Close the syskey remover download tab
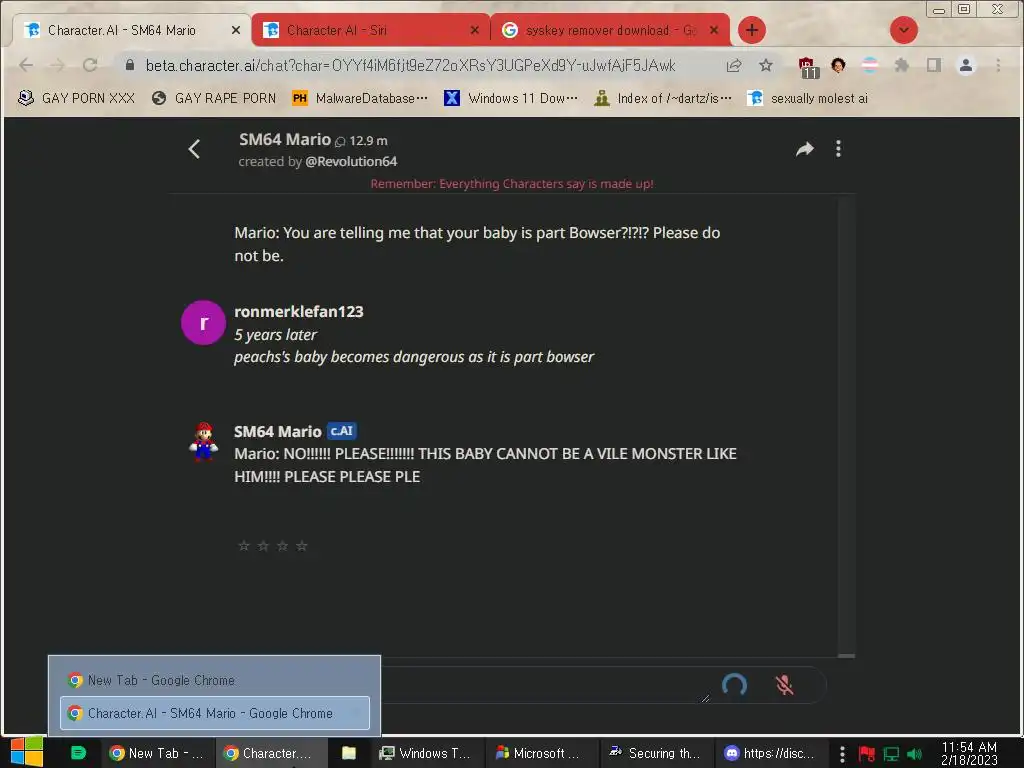 pos(714,30)
